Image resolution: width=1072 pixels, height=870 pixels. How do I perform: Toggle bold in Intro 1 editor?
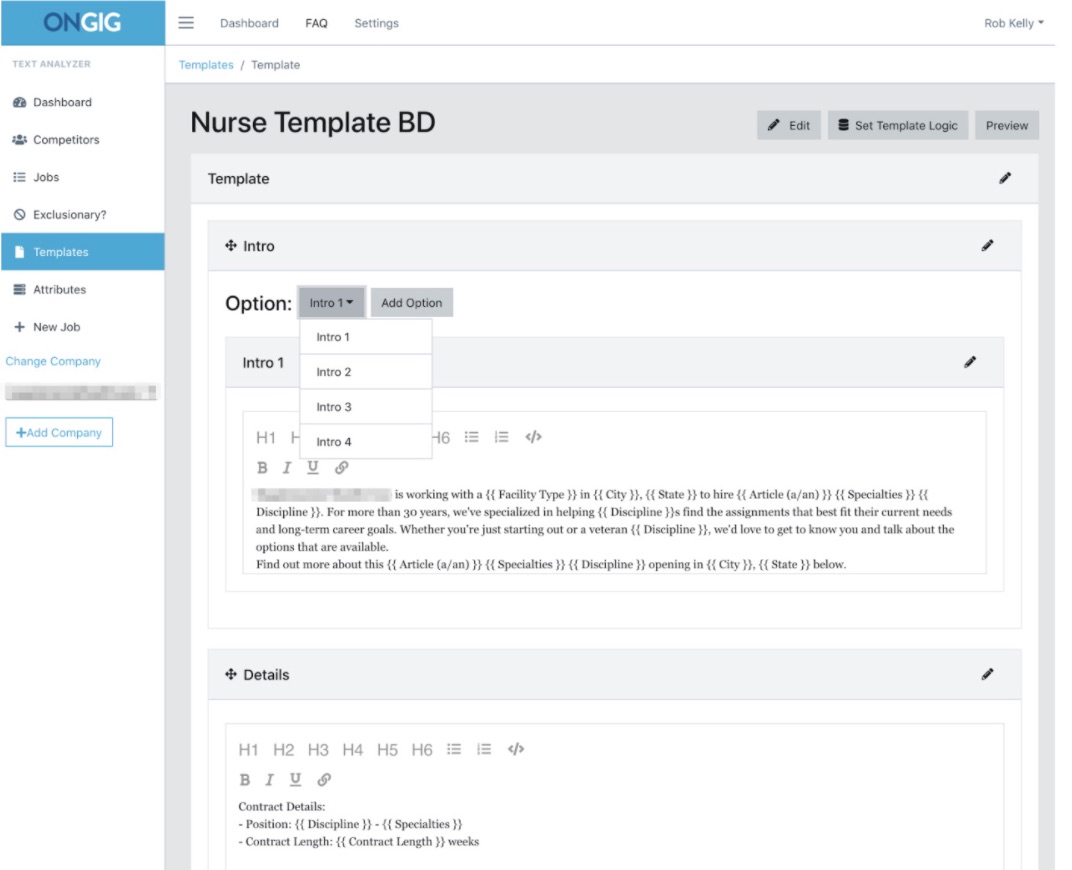[262, 467]
